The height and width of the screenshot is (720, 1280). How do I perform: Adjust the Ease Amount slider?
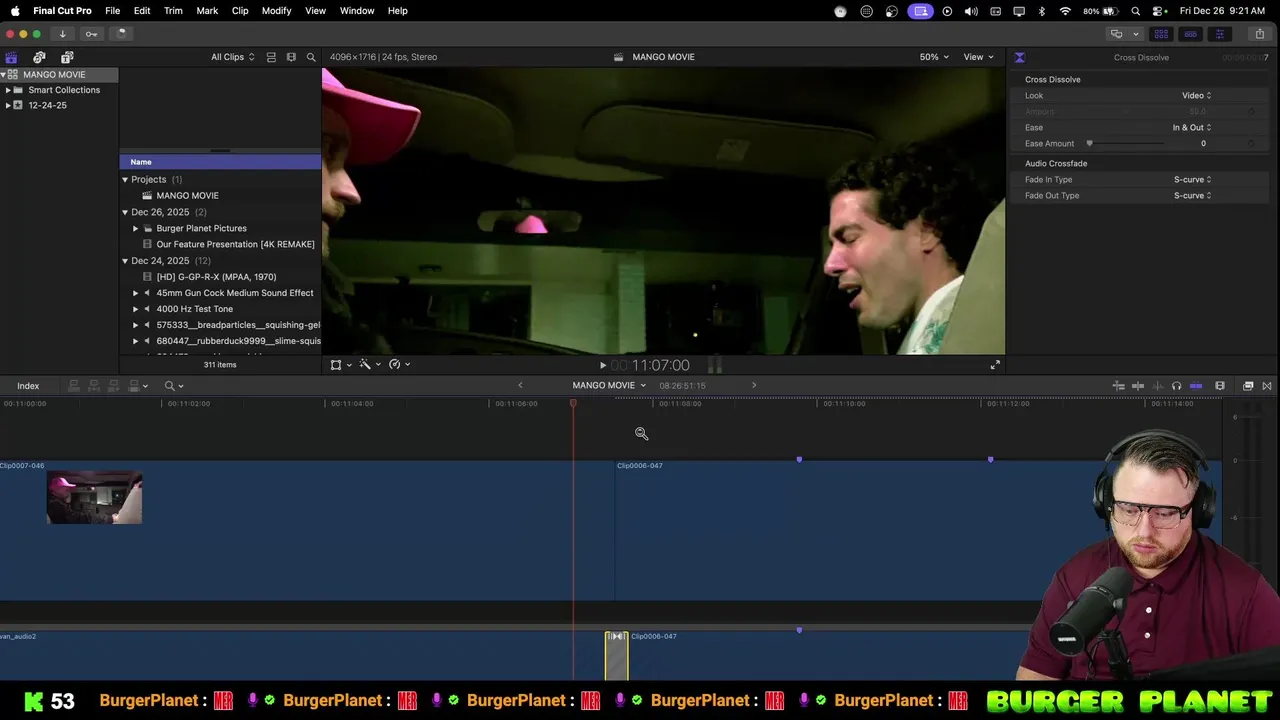click(x=1090, y=143)
